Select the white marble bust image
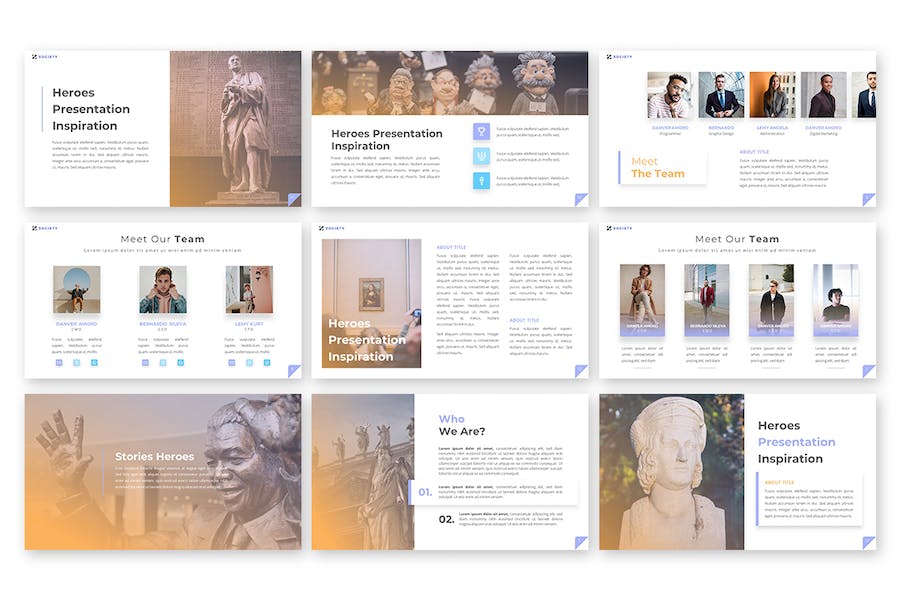900x600 pixels. [x=671, y=471]
